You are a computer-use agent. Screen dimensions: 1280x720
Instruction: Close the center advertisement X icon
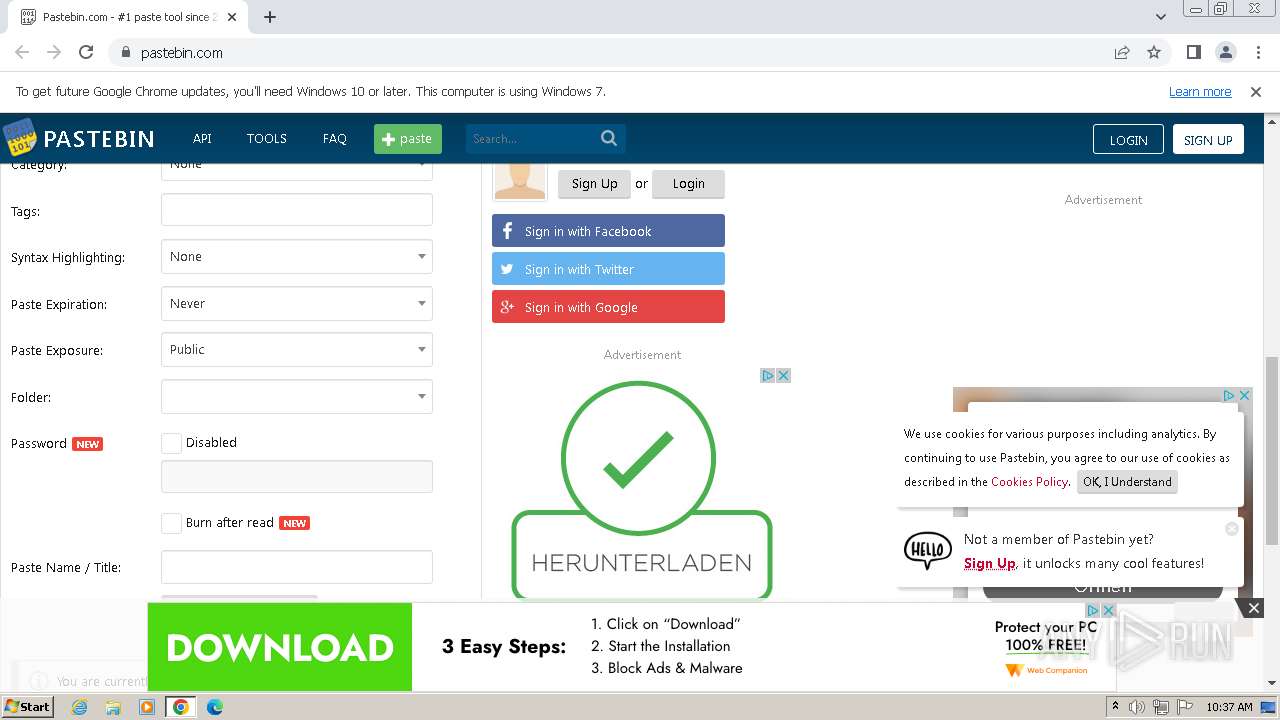pos(784,375)
